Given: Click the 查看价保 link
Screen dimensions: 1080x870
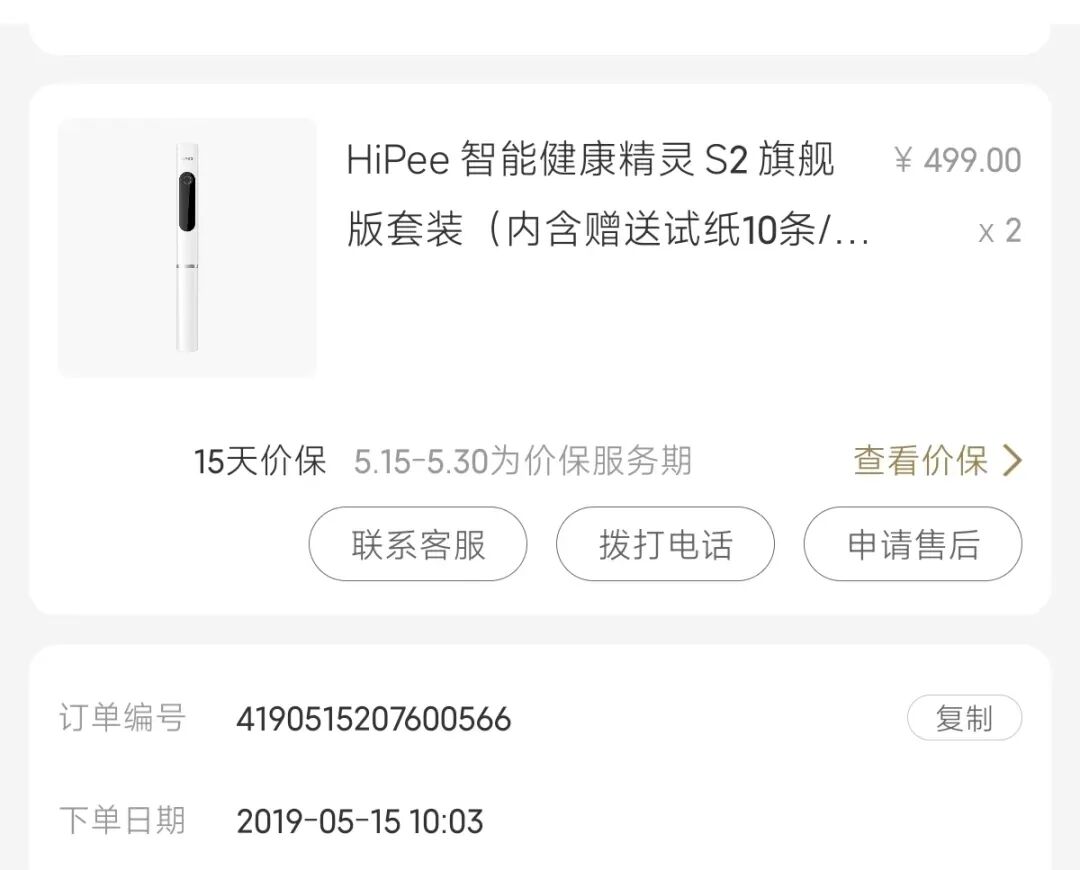Looking at the screenshot, I should (920, 461).
